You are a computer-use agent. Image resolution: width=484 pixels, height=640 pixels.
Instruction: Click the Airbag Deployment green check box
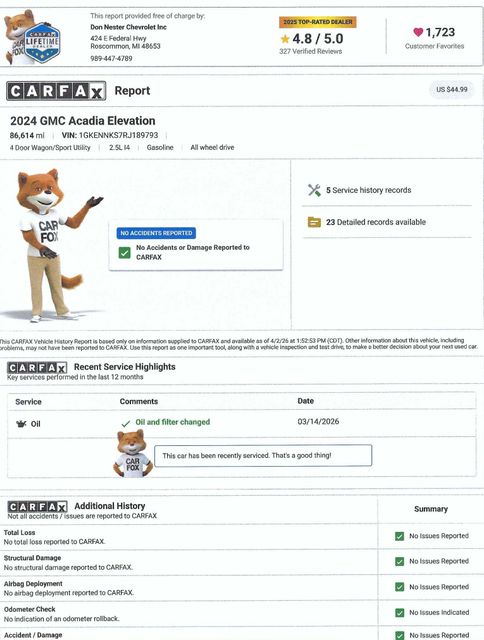[x=400, y=587]
